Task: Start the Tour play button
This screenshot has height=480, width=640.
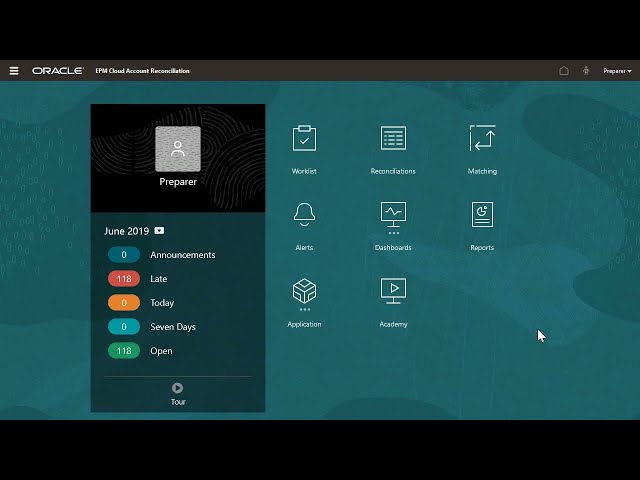Action: (x=178, y=388)
